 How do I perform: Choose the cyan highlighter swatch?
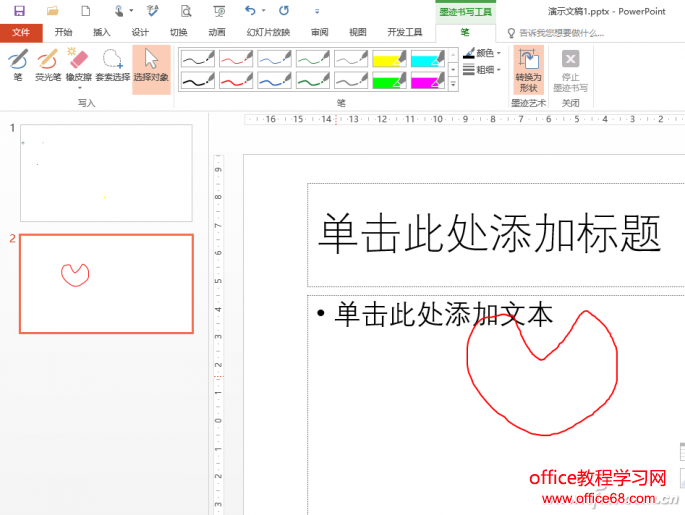point(428,59)
